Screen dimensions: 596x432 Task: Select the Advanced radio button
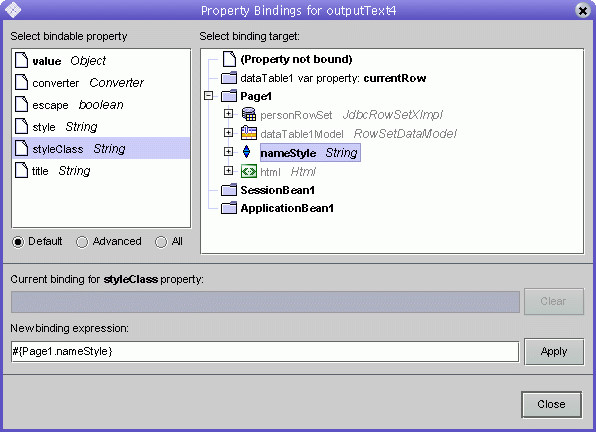click(82, 242)
